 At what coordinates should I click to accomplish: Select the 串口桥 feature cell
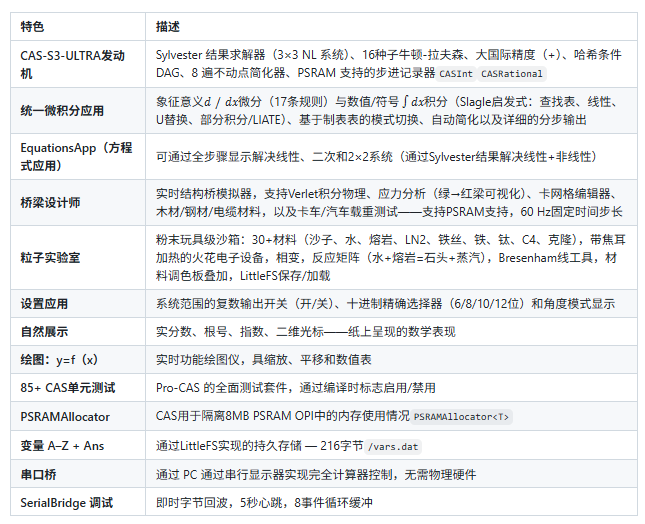(39, 474)
